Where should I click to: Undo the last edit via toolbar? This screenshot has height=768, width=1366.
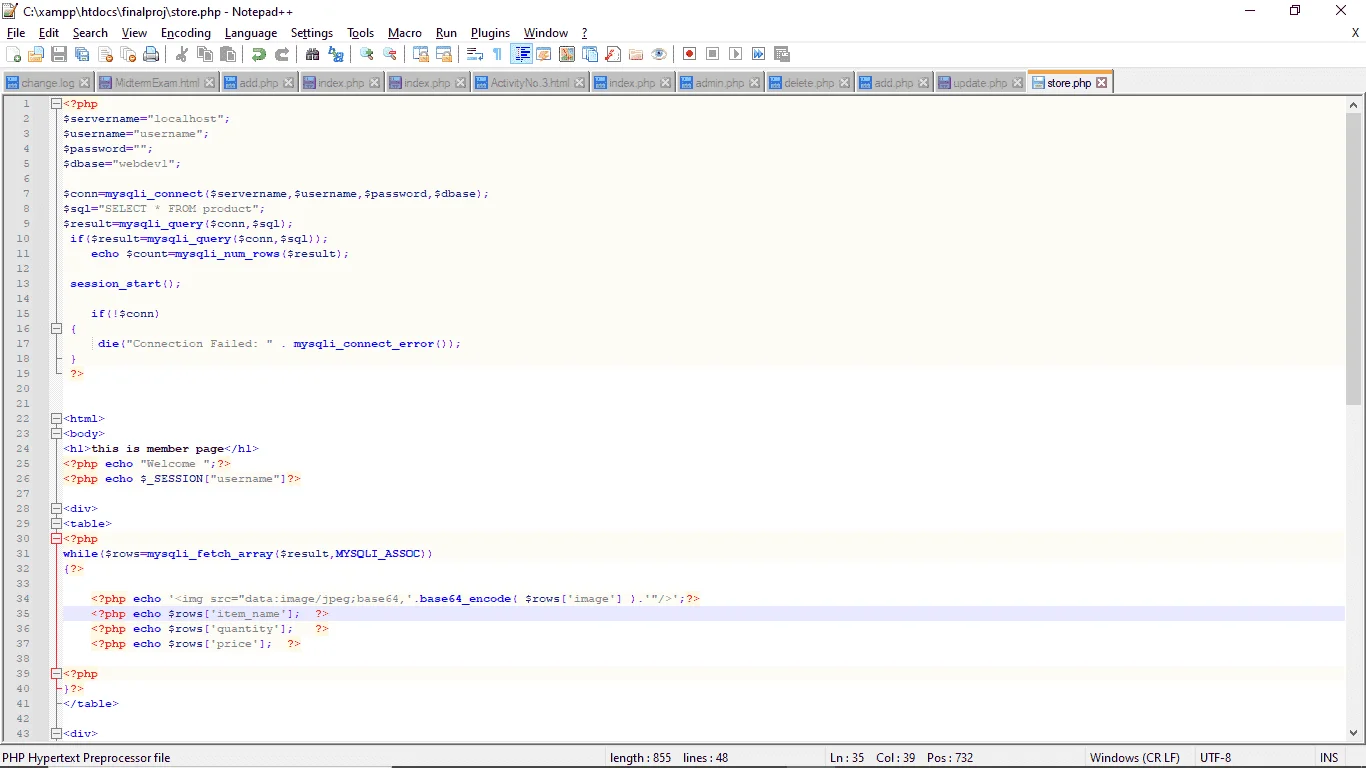point(259,54)
